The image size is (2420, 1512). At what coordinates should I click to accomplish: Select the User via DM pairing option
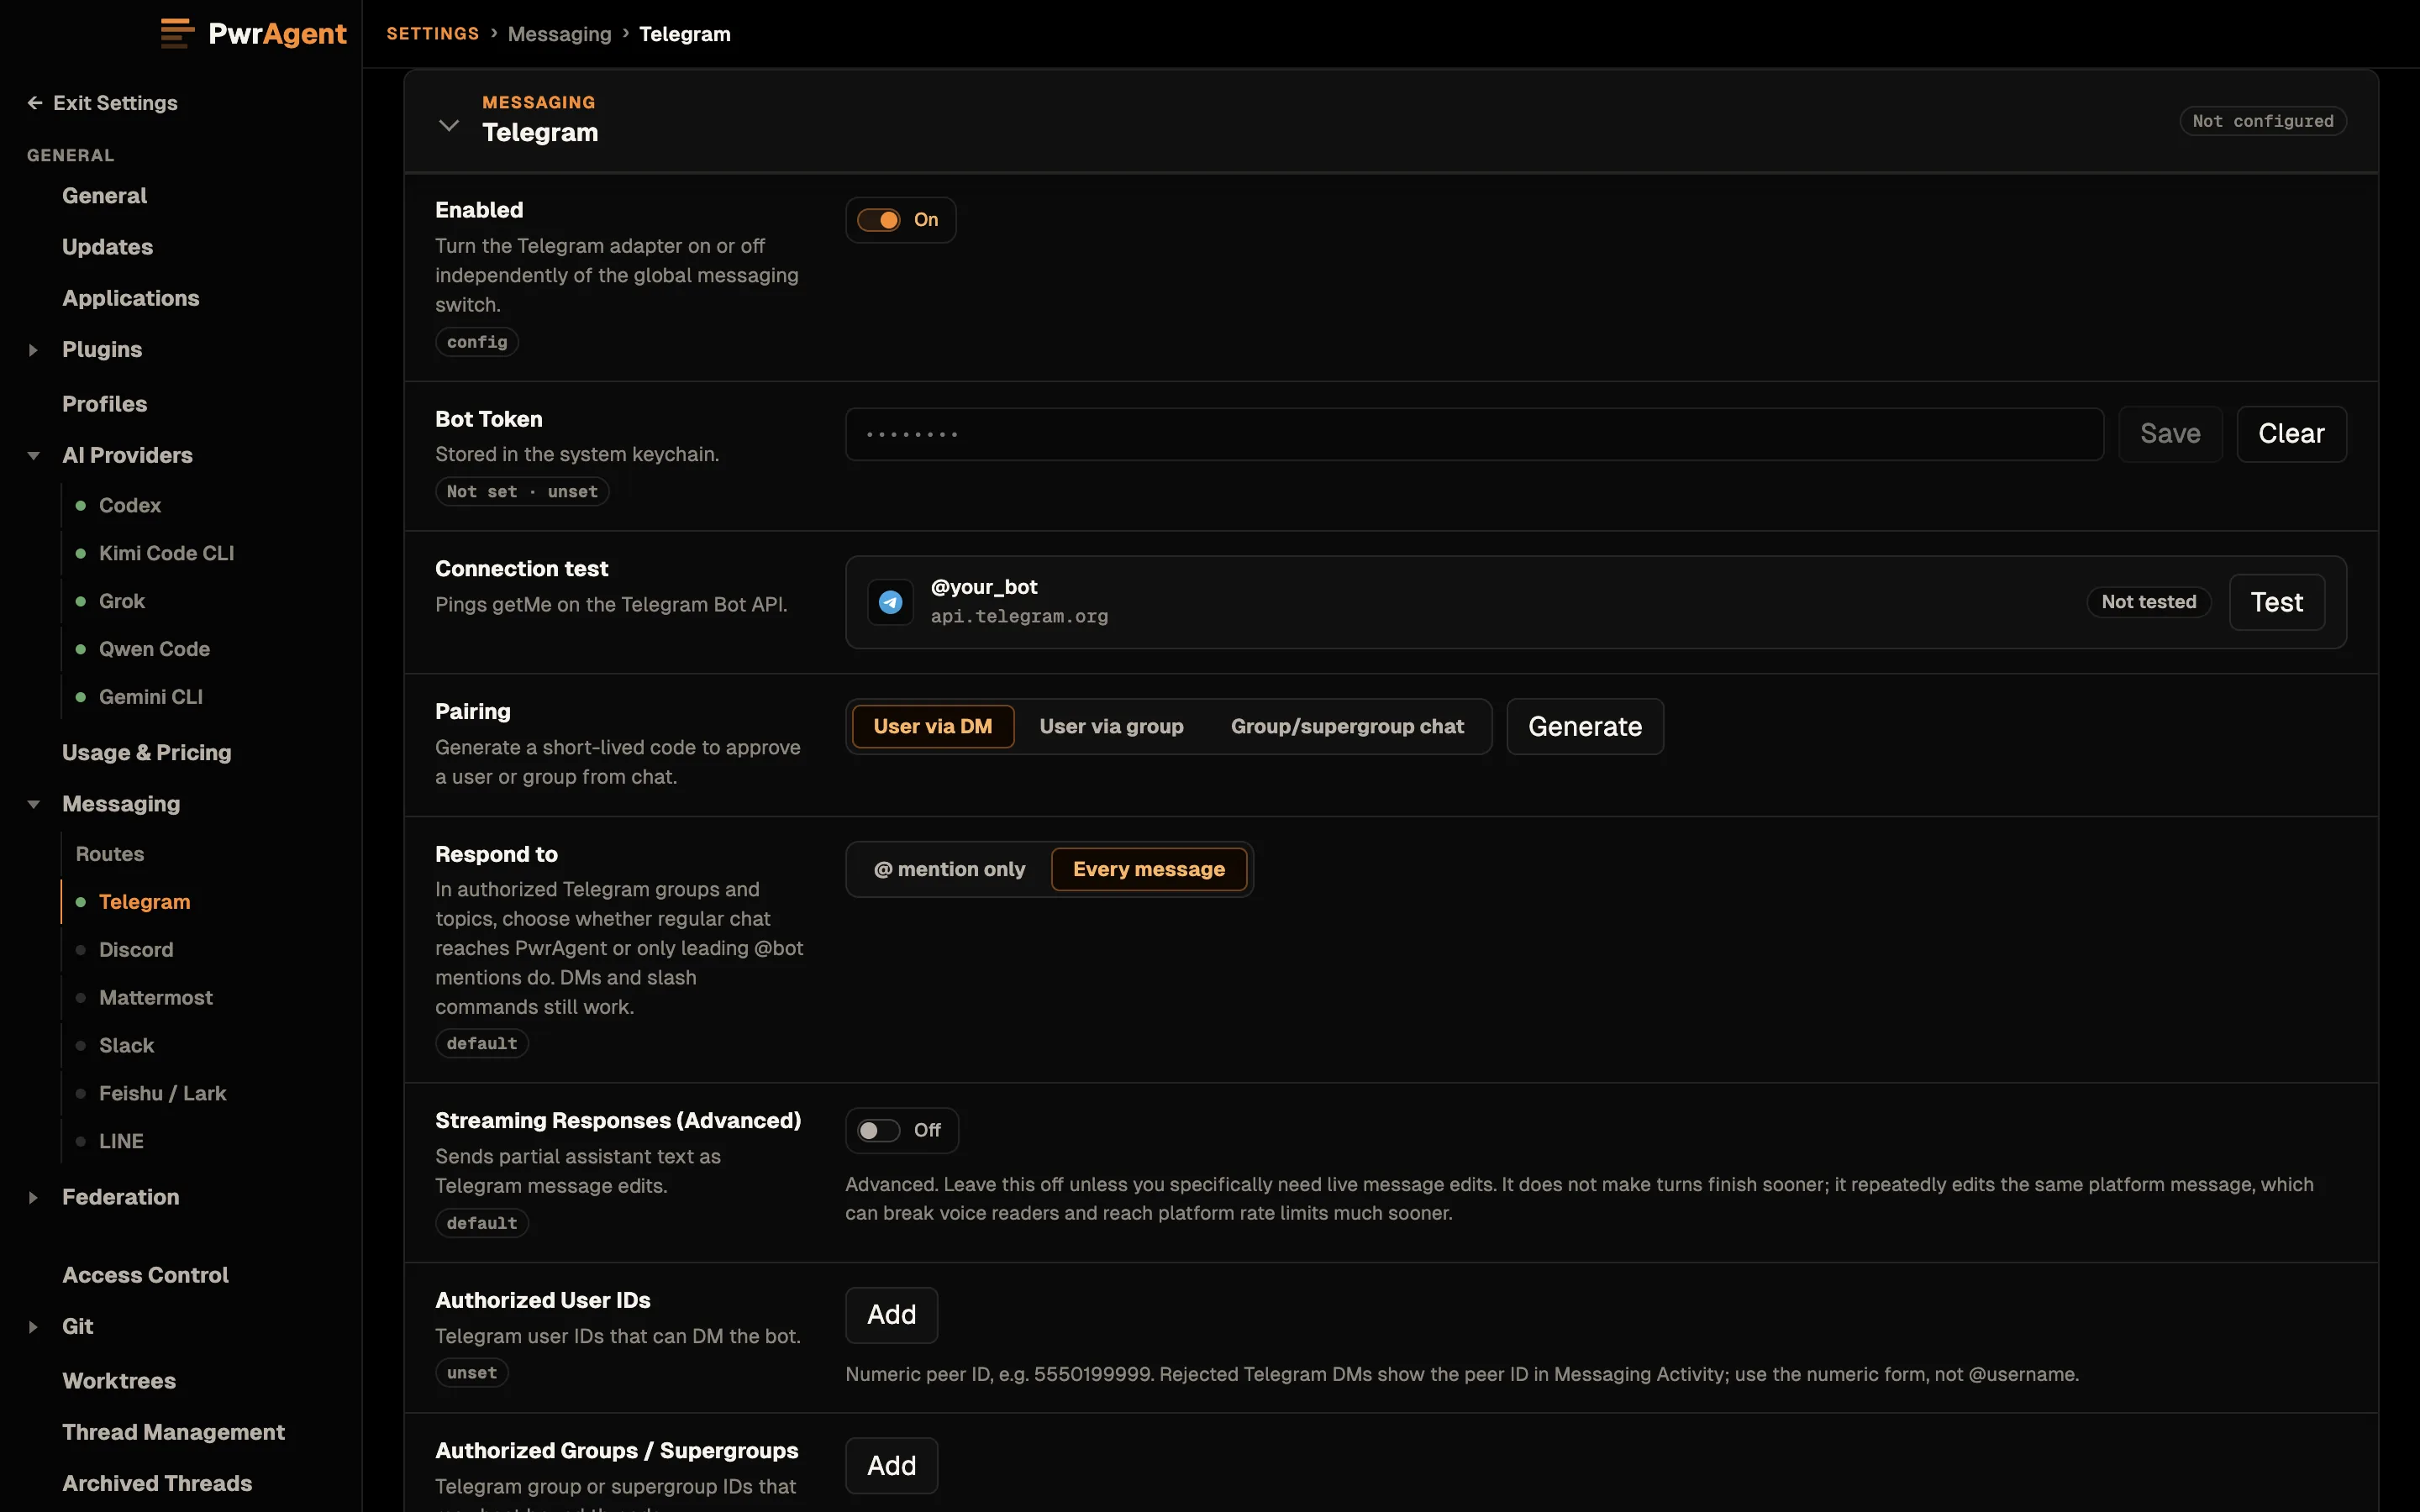tap(932, 726)
